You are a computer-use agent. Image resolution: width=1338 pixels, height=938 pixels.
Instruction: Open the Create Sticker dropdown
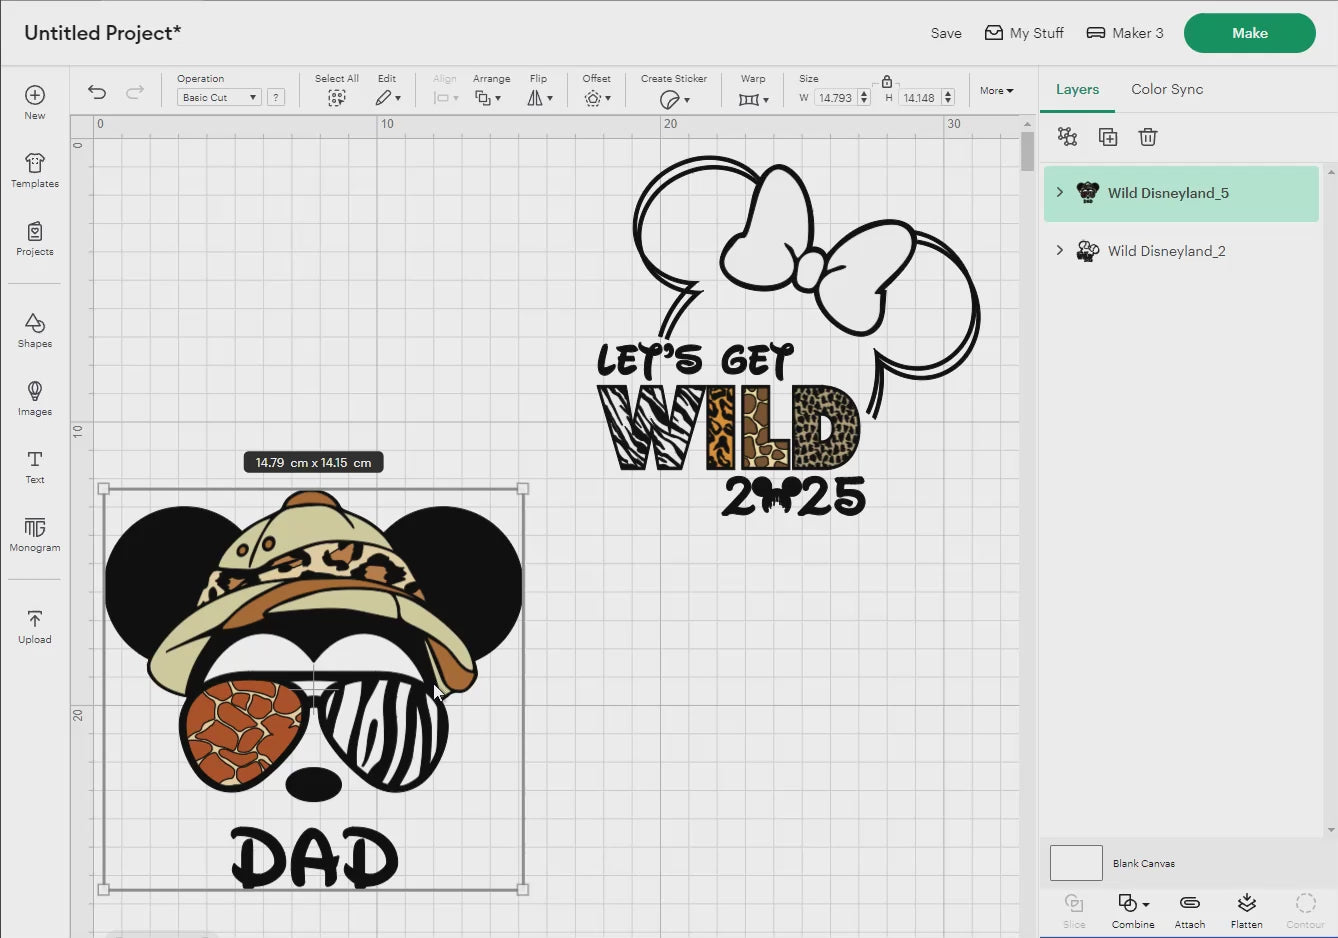tap(675, 99)
